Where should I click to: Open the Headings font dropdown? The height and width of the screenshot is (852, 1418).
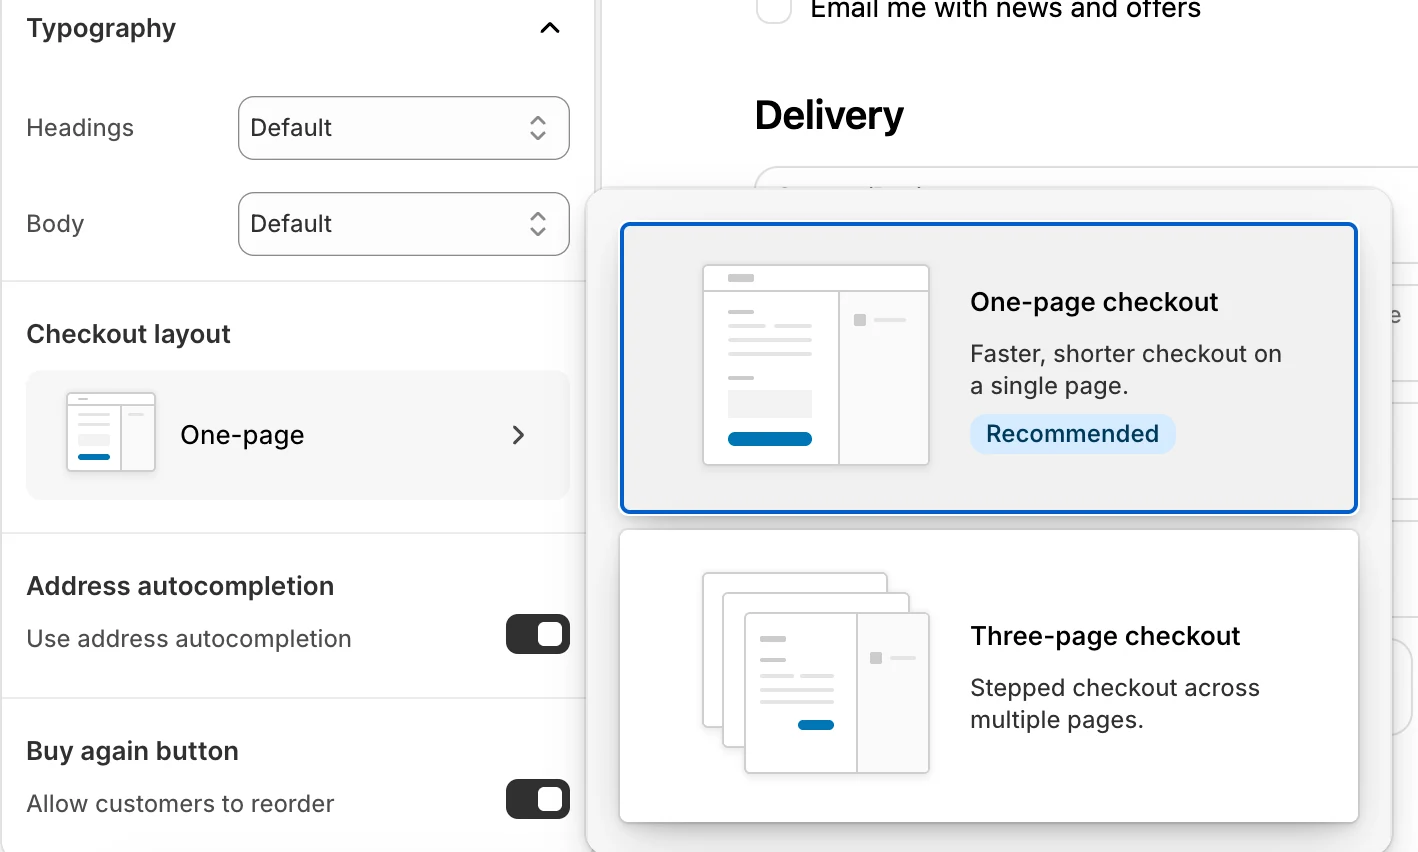404,128
